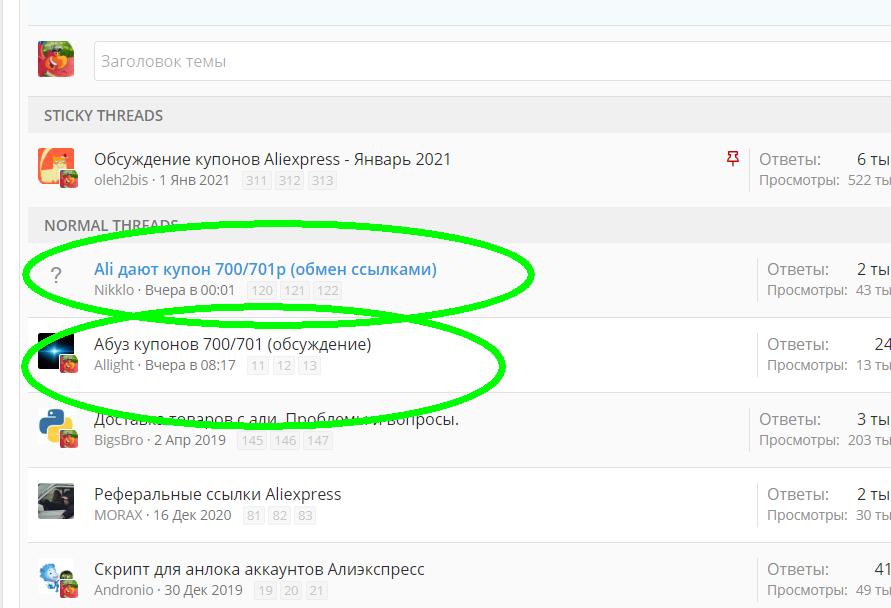The width and height of the screenshot is (891, 608).
Task: Open thread Скрипт для анлока аккаунтов Алиэкспресс
Action: 259,569
